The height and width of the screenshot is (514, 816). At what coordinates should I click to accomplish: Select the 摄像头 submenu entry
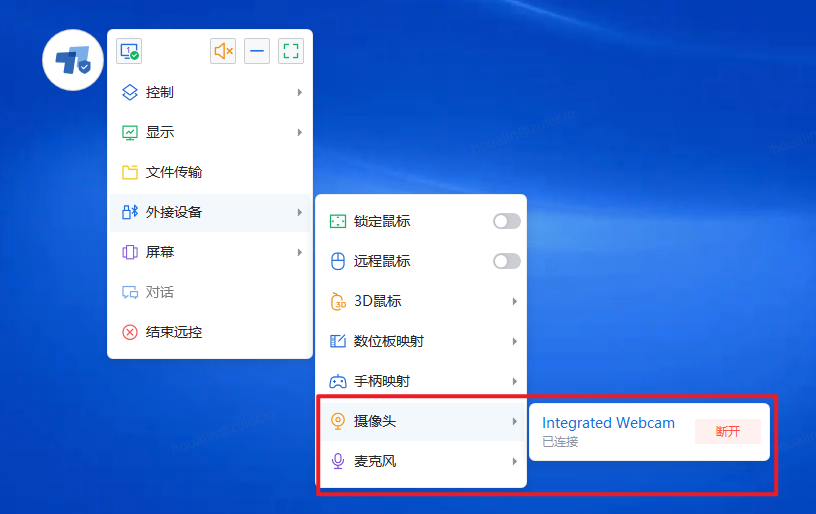(422, 421)
